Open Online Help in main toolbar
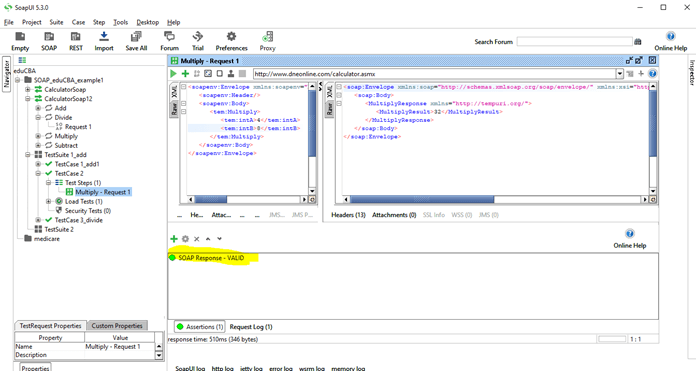Viewport: 696px width, 371px height. (671, 41)
